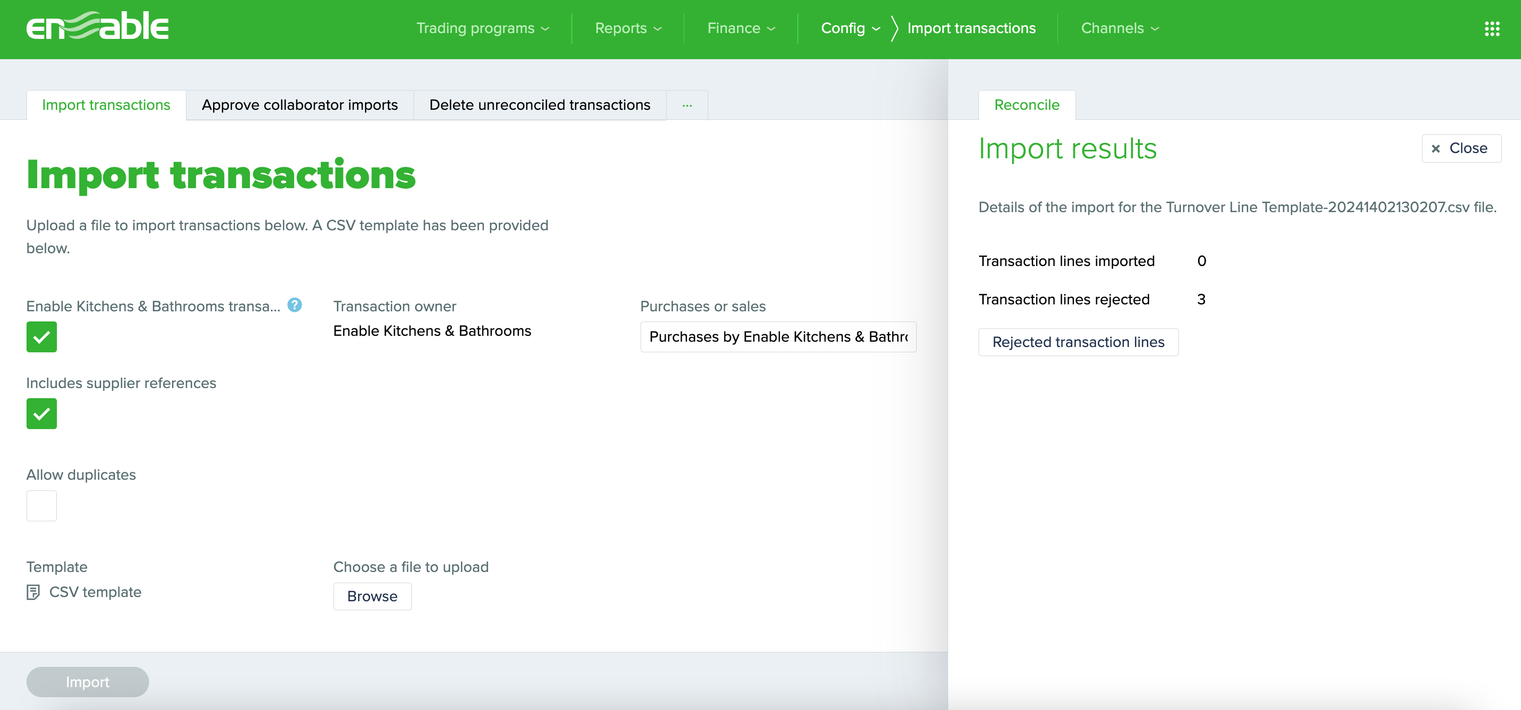1521x710 pixels.
Task: Click the Transaction lines imported label
Action: pyautogui.click(x=1066, y=261)
